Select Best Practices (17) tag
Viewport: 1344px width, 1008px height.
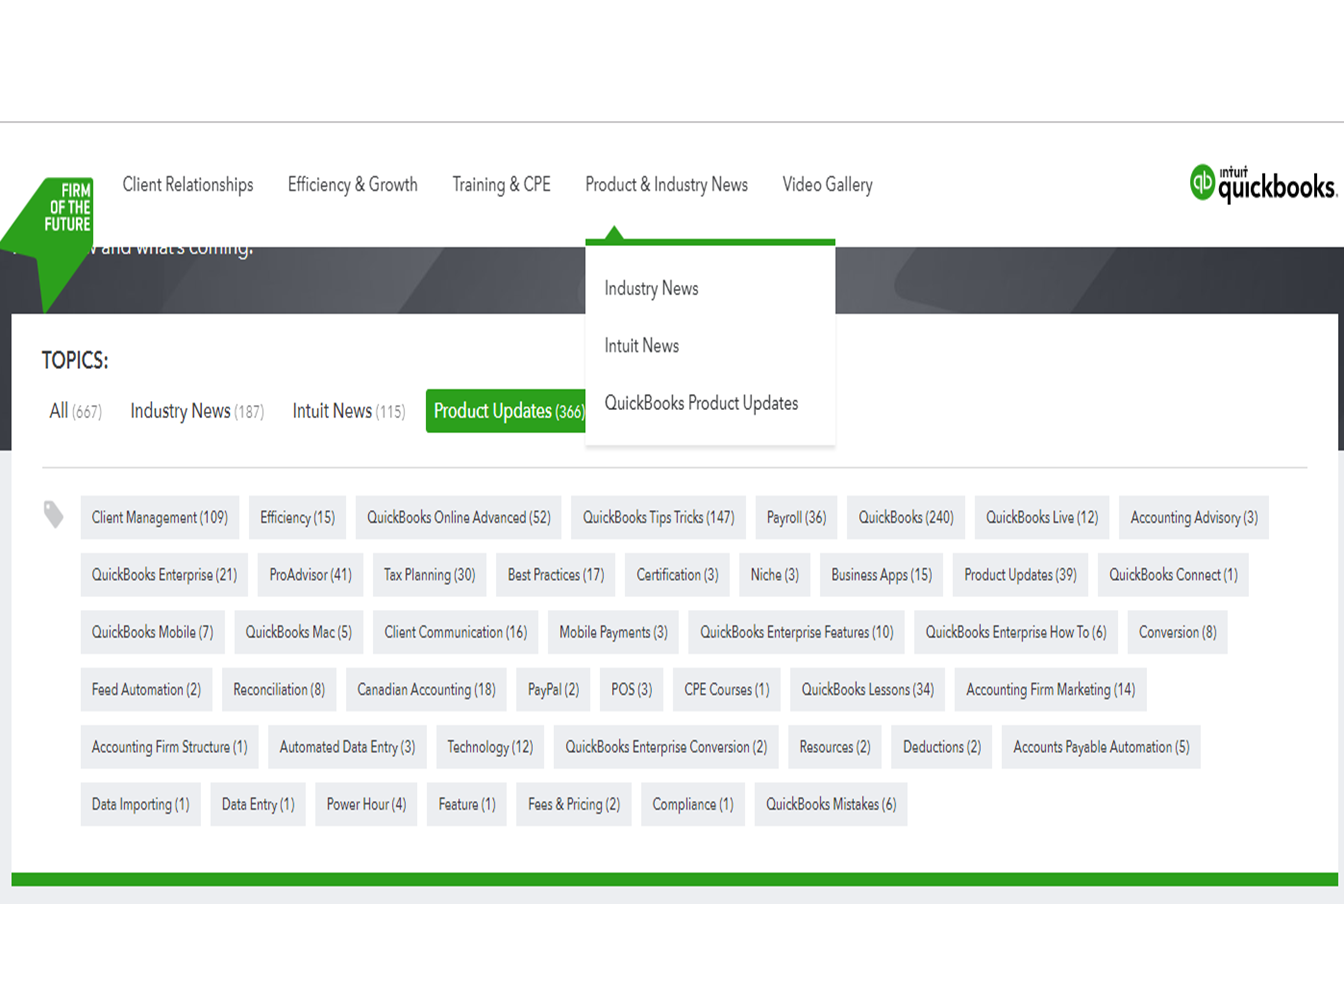tap(556, 575)
